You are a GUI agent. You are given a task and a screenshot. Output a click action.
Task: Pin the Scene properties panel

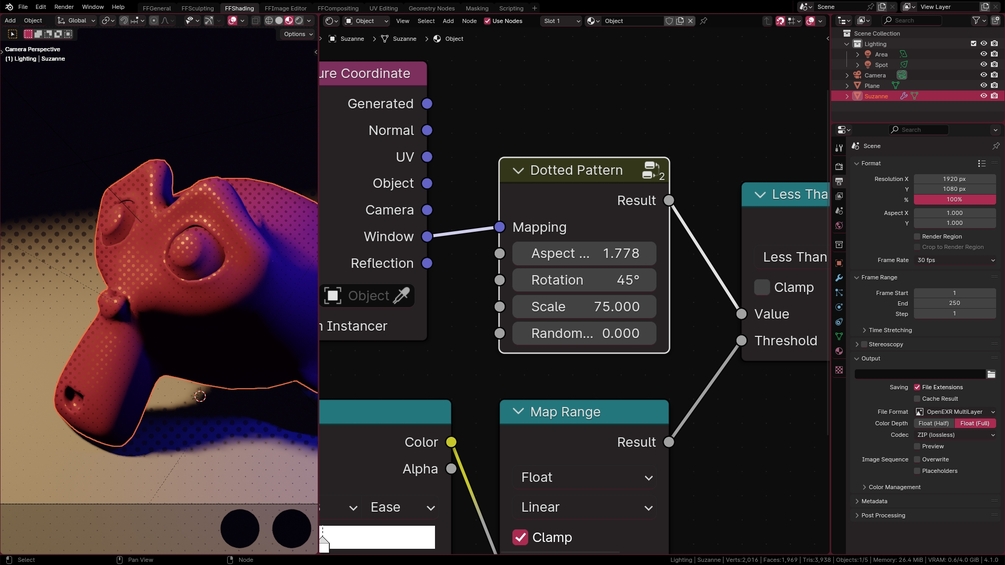pos(995,146)
